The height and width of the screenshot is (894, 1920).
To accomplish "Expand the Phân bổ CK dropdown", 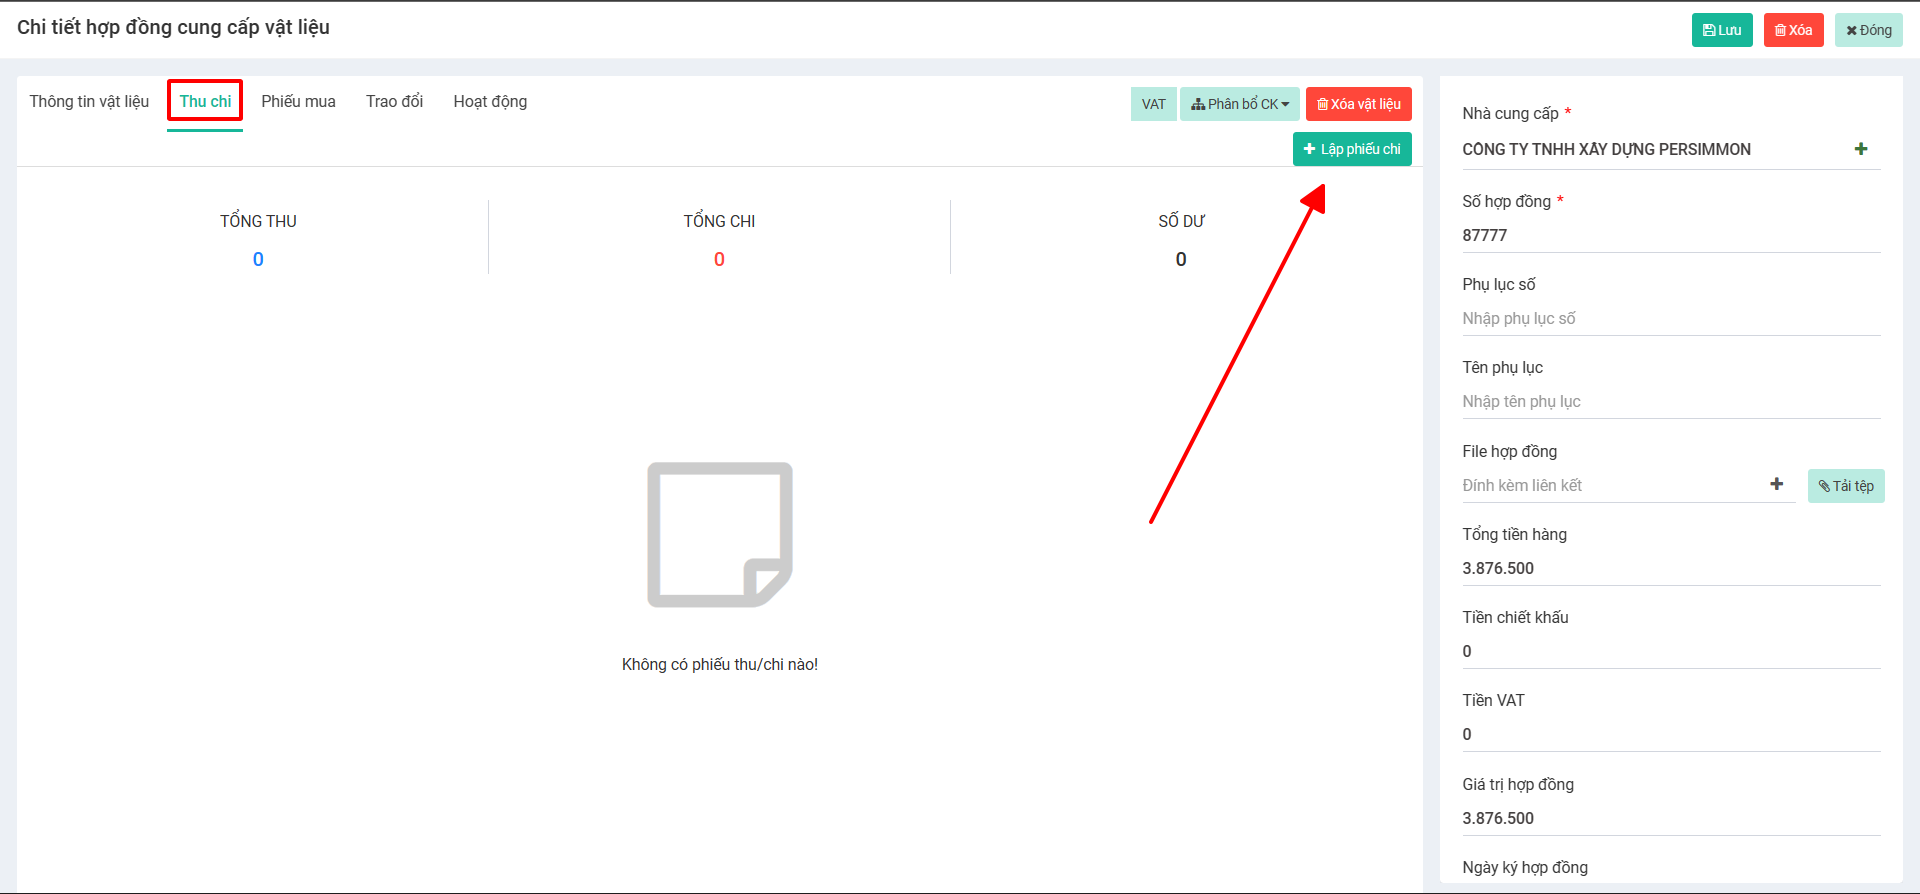I will pyautogui.click(x=1240, y=104).
